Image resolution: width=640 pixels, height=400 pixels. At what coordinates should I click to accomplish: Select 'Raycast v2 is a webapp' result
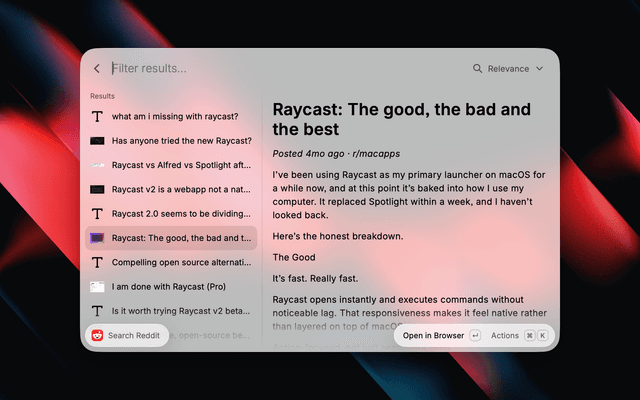pyautogui.click(x=171, y=189)
